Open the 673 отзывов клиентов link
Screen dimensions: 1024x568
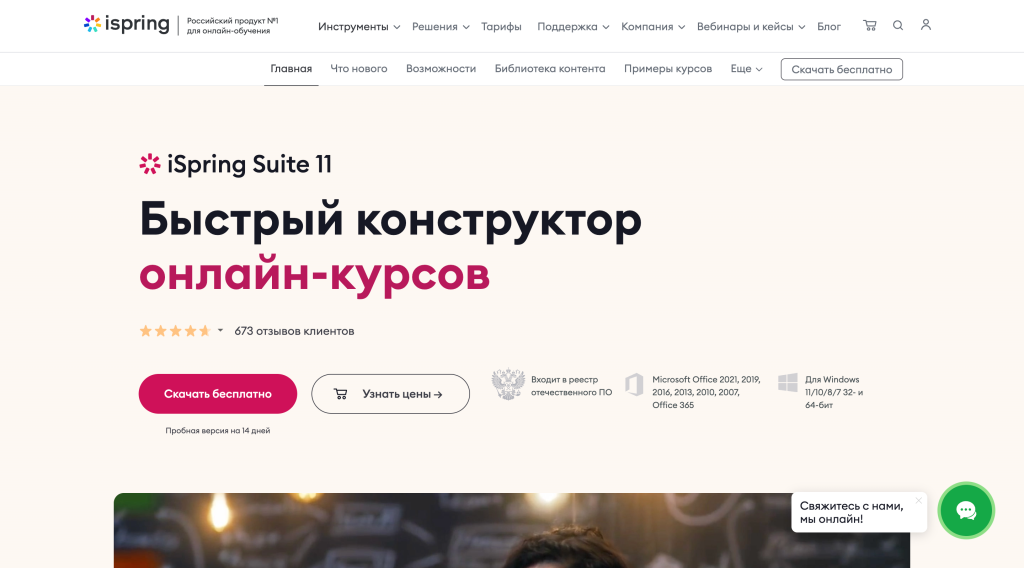point(294,331)
